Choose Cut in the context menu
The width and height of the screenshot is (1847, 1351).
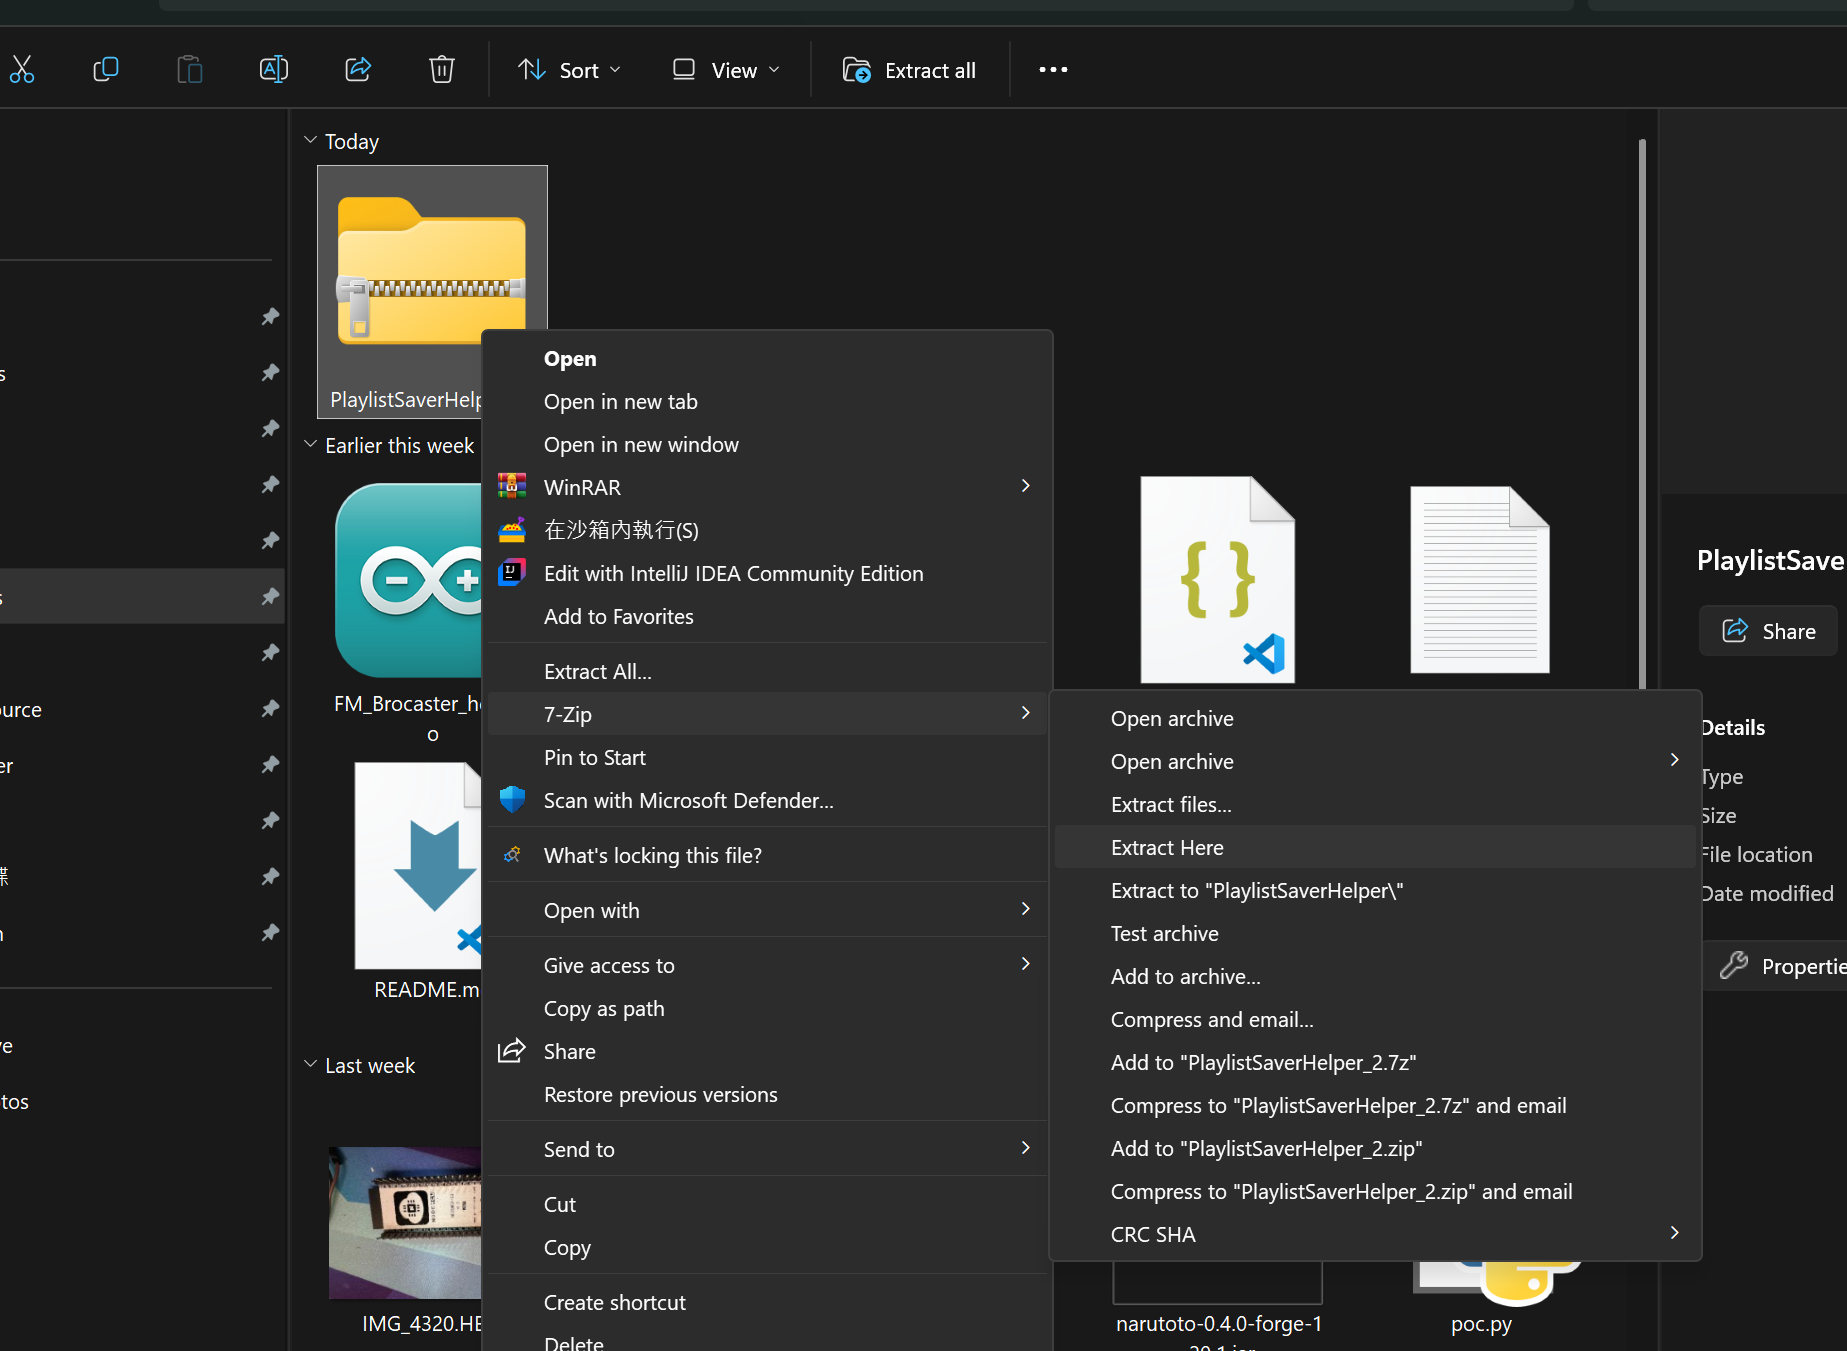[x=766, y=1204]
